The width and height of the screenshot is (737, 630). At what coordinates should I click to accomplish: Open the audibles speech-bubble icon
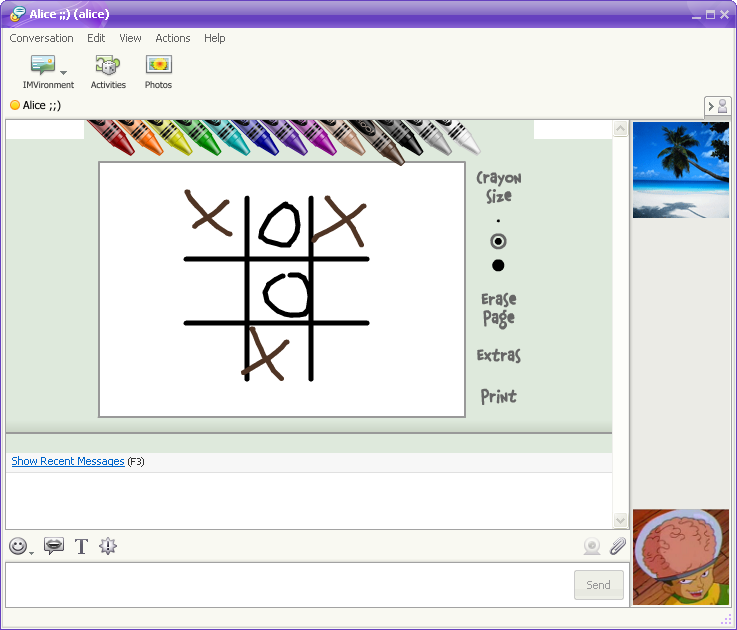[54, 546]
